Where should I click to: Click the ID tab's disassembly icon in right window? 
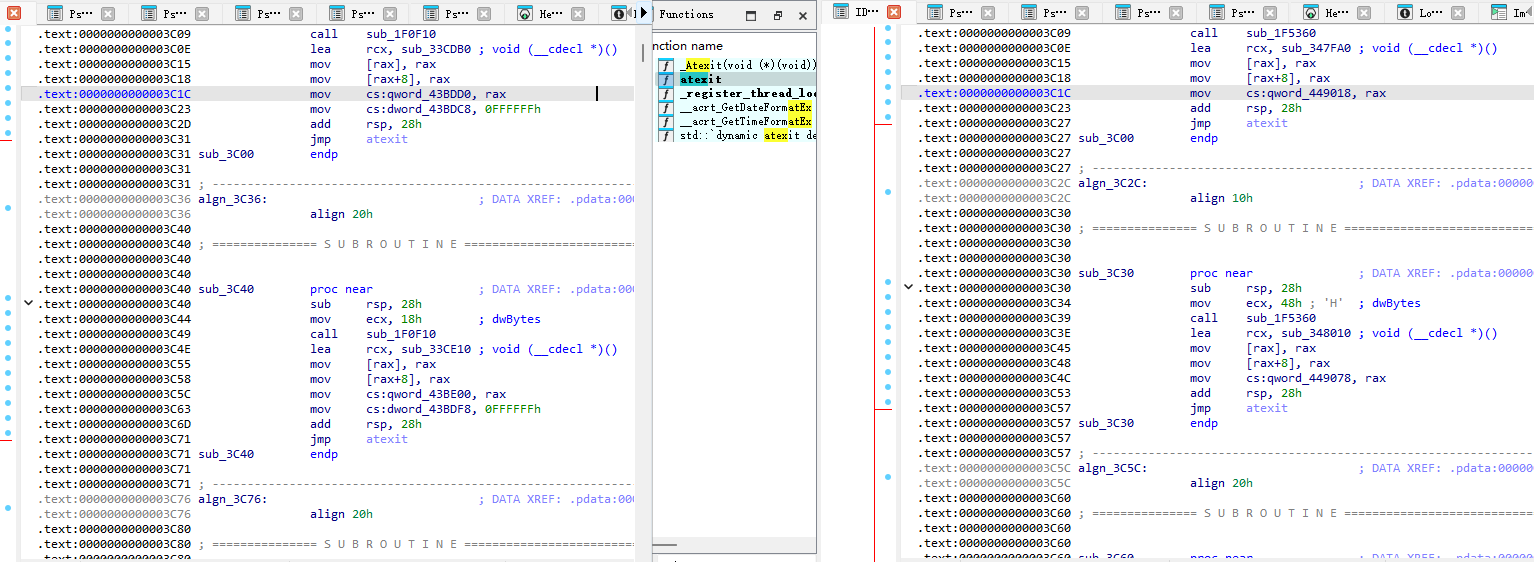tap(842, 13)
